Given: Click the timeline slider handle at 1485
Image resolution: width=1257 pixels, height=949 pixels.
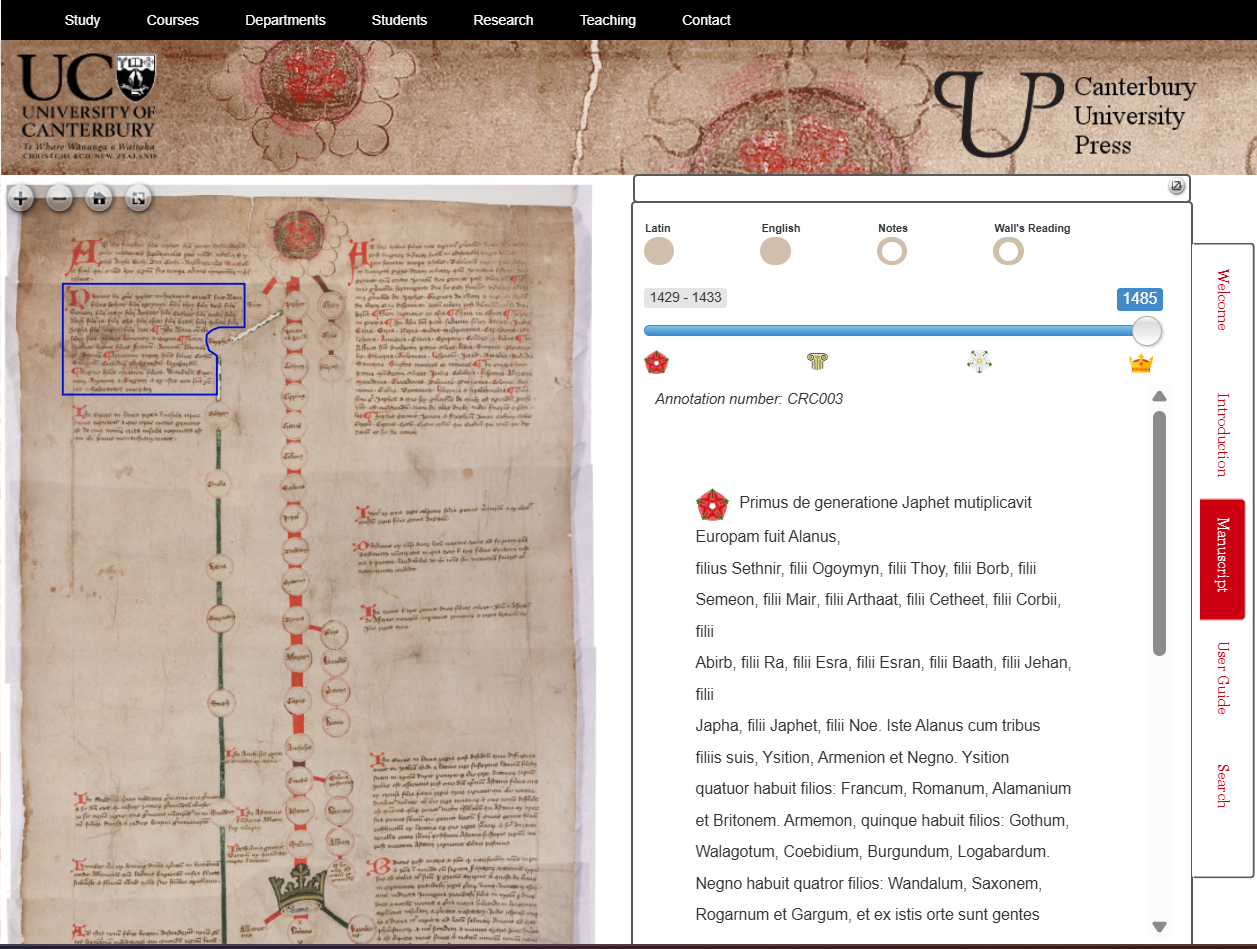Looking at the screenshot, I should (1146, 330).
